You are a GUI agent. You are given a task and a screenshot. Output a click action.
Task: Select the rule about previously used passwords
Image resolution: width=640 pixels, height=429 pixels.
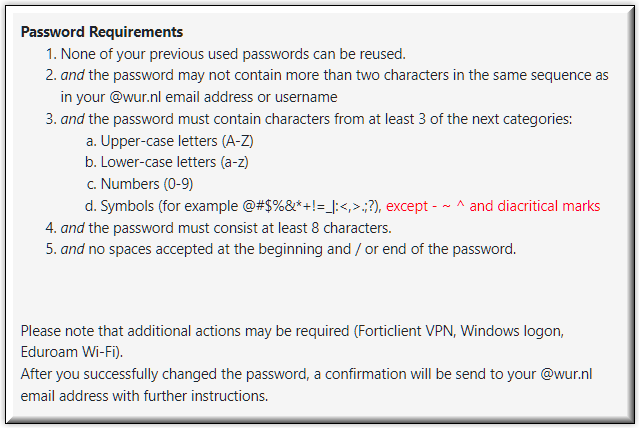point(225,54)
